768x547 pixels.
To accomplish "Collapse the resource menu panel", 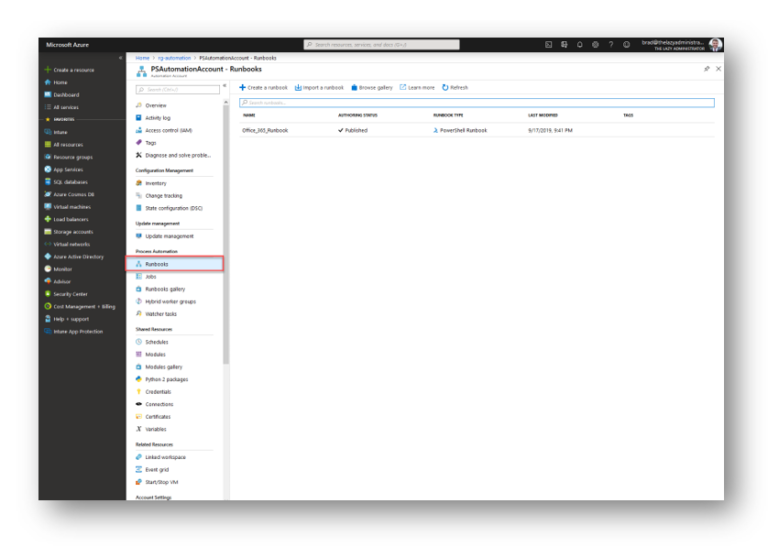I will click(224, 85).
